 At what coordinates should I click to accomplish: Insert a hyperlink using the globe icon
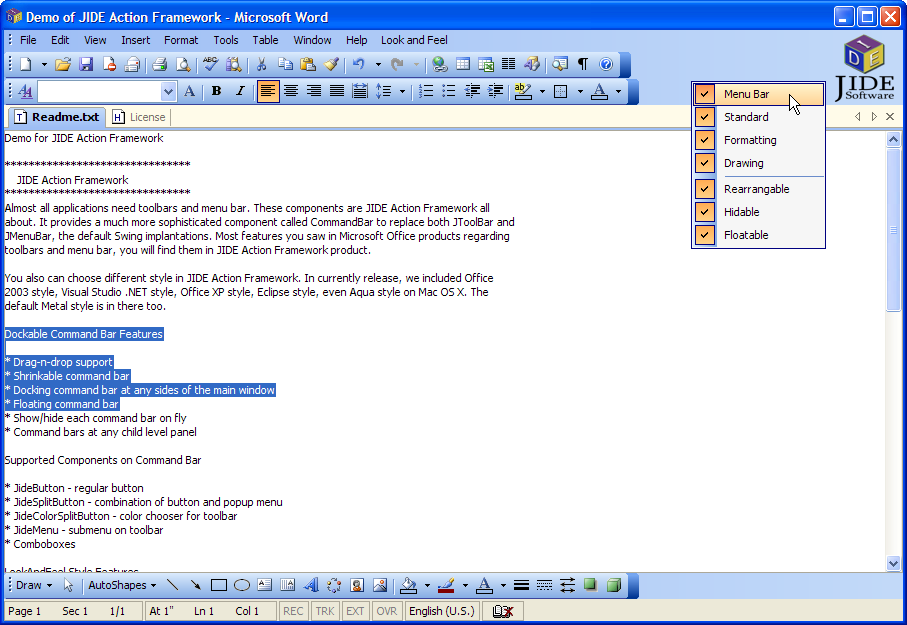(x=440, y=64)
